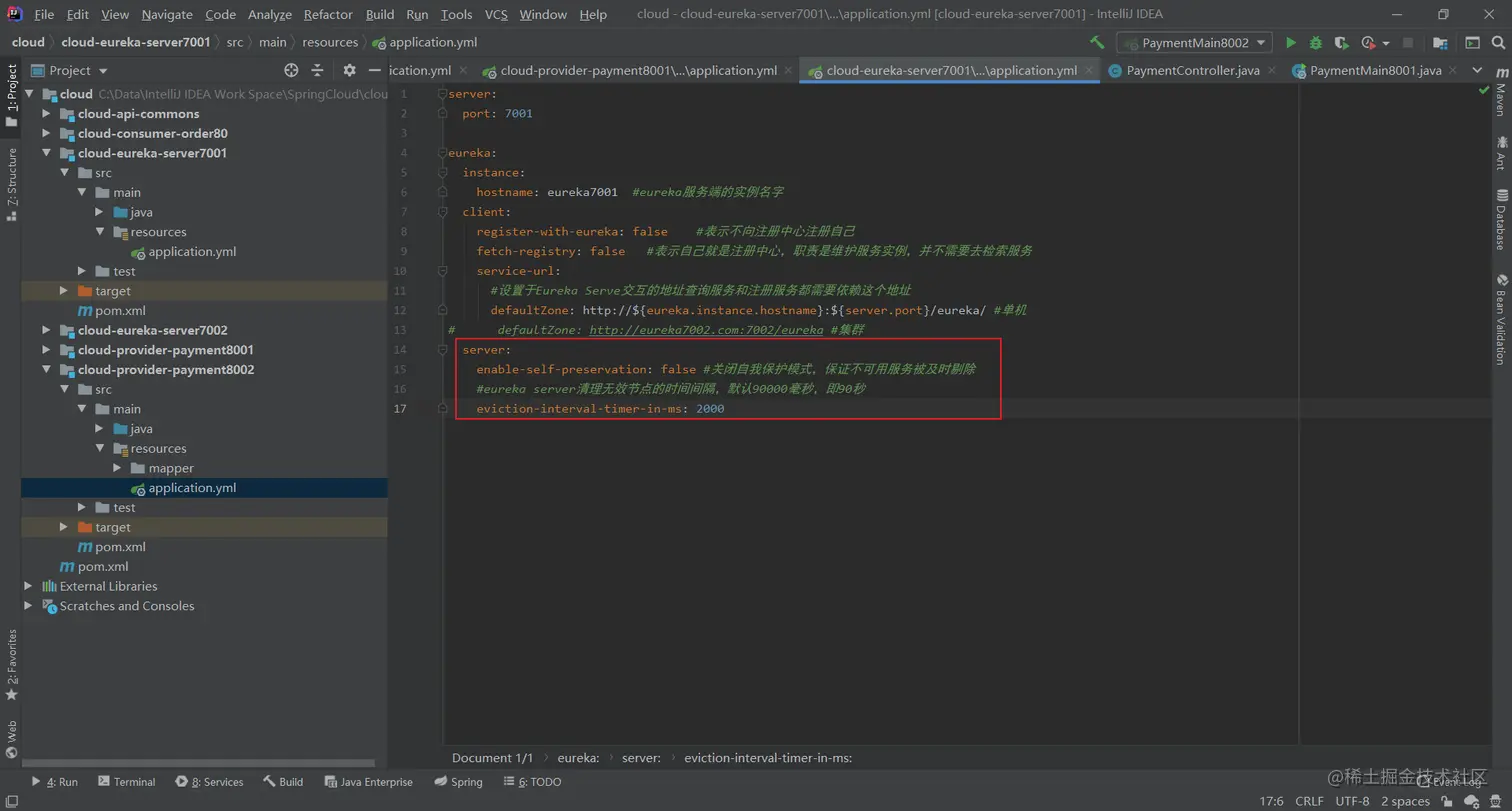Open Project panel settings gear
This screenshot has height=811, width=1512.
pyautogui.click(x=349, y=70)
